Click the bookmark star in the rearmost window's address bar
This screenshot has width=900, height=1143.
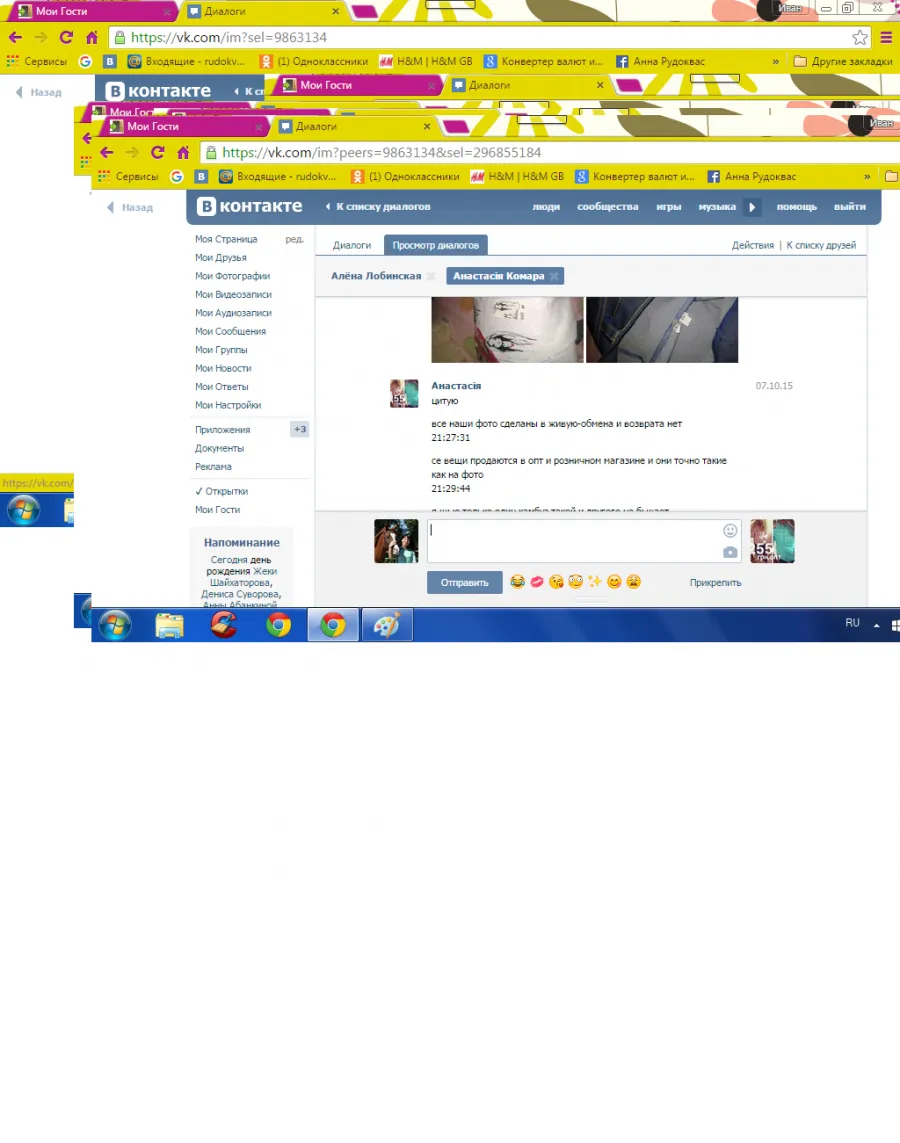point(860,37)
